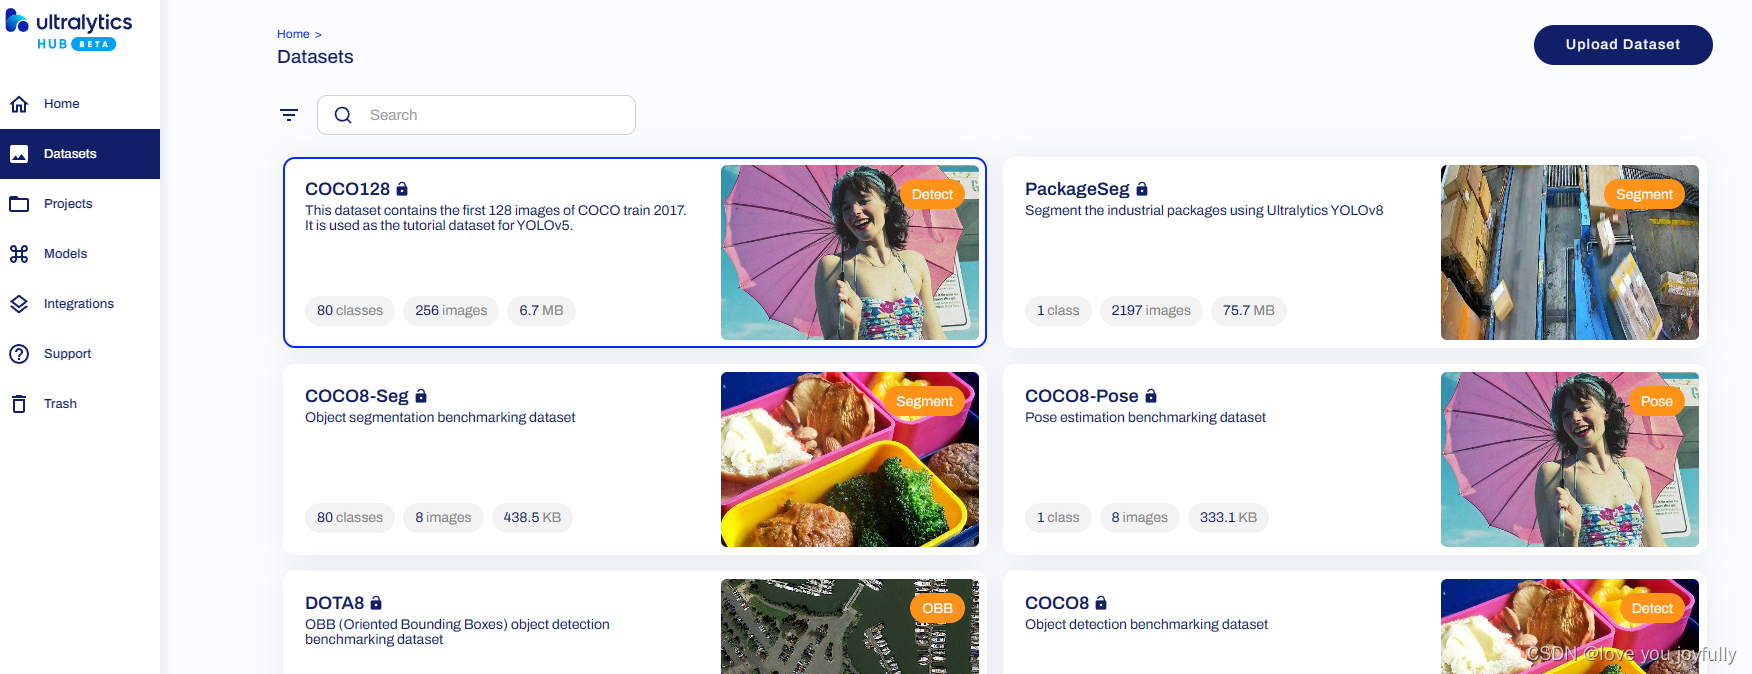Viewport: 1752px width, 674px height.
Task: Click the 8 images chip on COCO8-Seg
Action: tap(443, 517)
